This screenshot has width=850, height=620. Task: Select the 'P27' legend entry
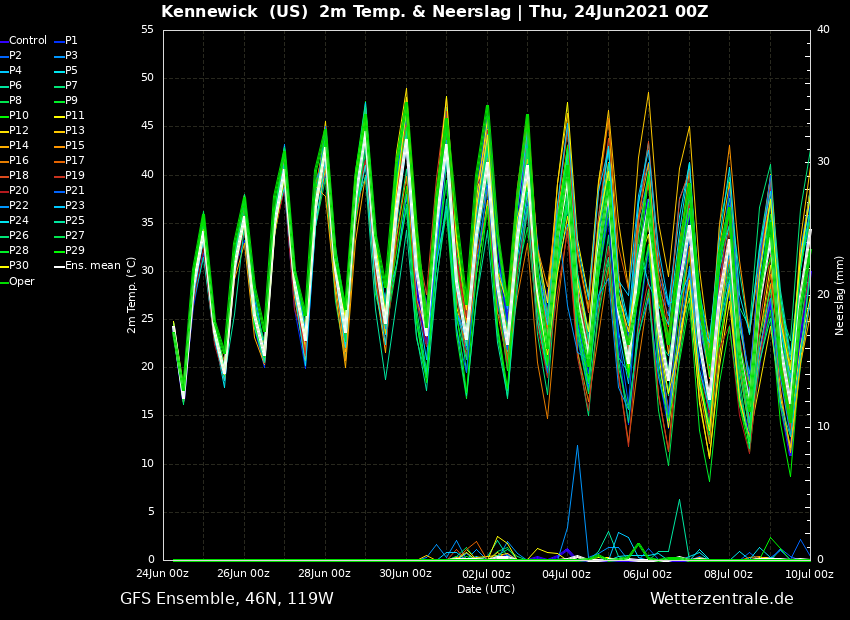[x=70, y=235]
